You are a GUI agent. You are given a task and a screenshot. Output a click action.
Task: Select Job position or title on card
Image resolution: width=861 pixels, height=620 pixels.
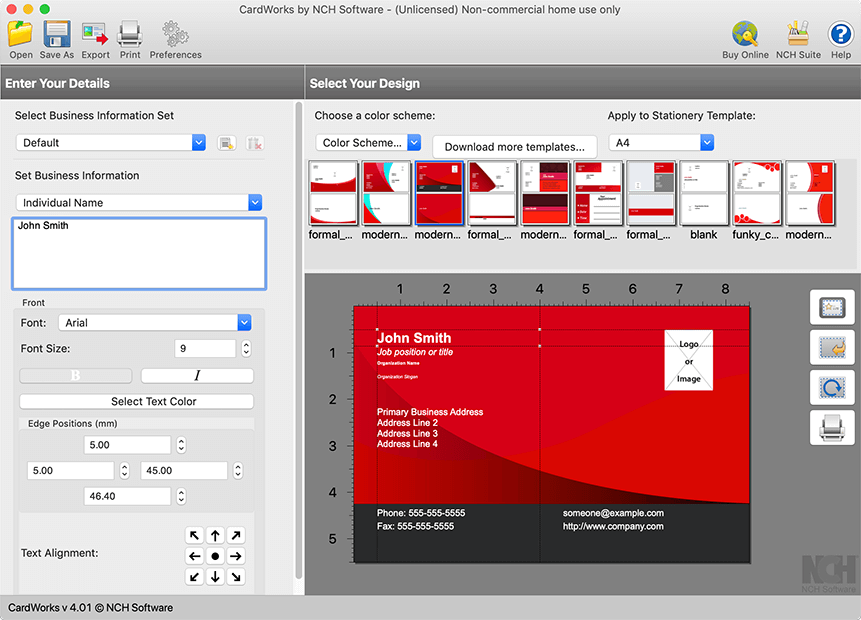click(415, 352)
